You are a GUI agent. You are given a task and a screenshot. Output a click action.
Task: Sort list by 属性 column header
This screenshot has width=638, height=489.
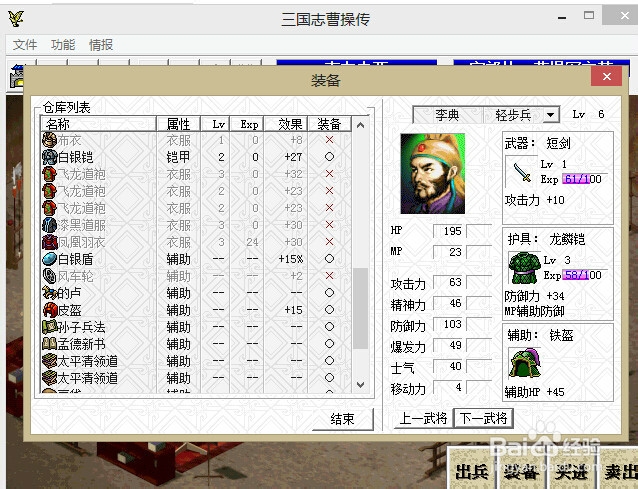click(x=179, y=124)
